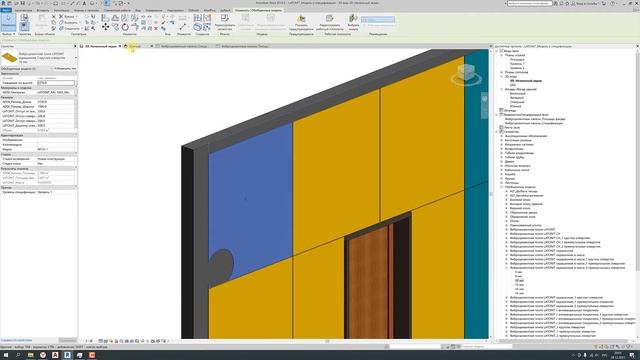
Task: Click the 'Марка' property value cell
Action: (x=56, y=149)
